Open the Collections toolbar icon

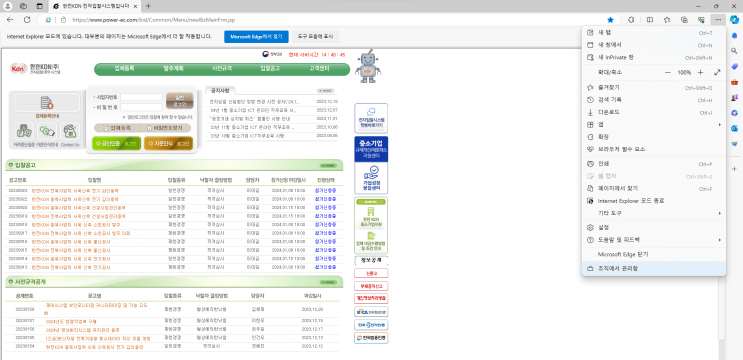(x=684, y=20)
